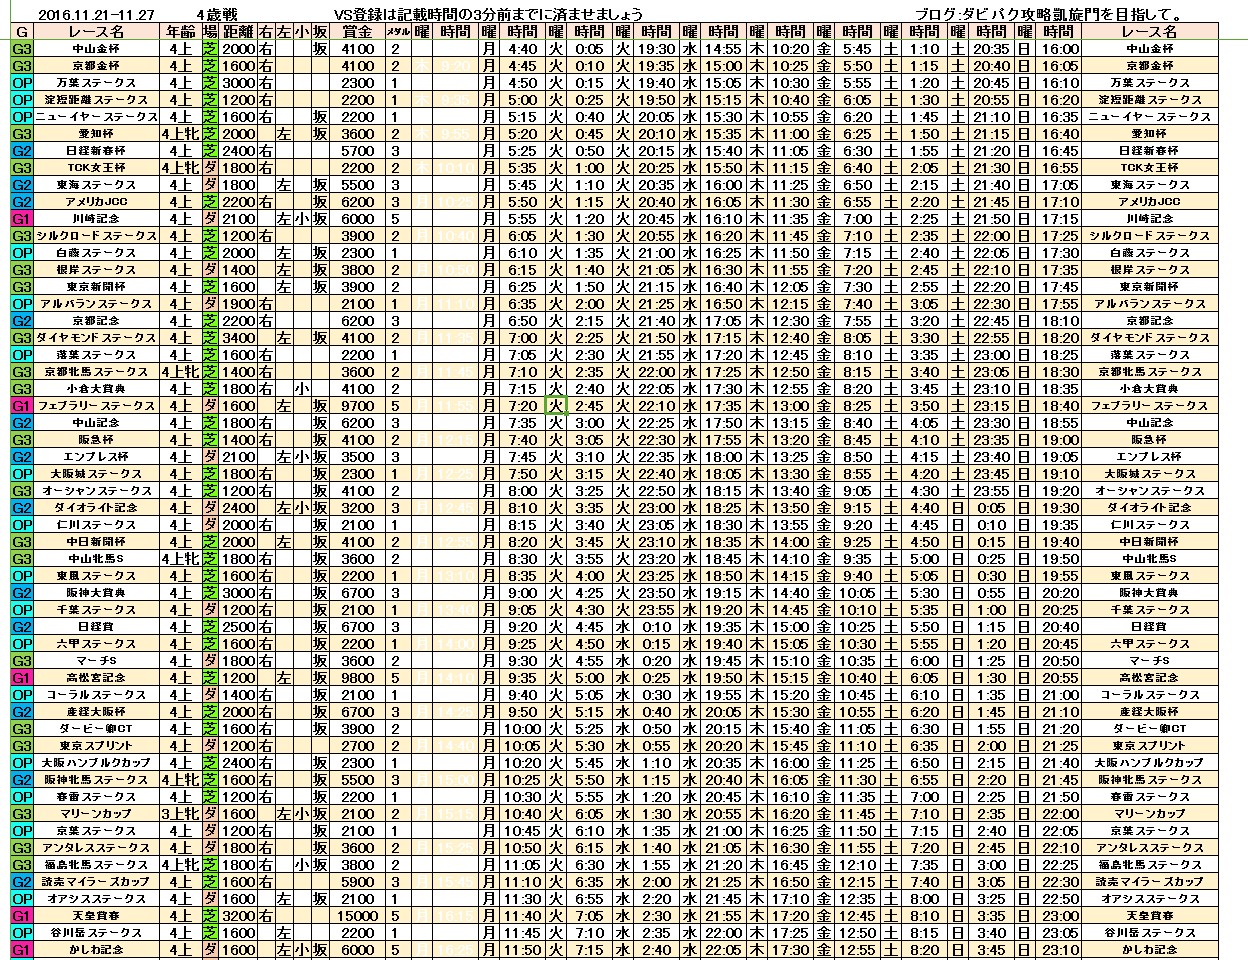
Task: Select the 2700 prize cell for 東京スプリント
Action: [357, 746]
